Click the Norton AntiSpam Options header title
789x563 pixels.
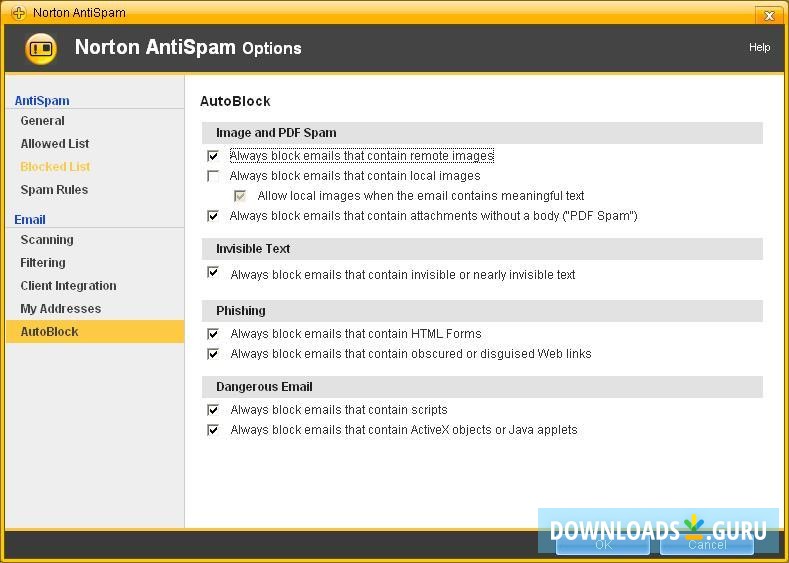point(188,47)
